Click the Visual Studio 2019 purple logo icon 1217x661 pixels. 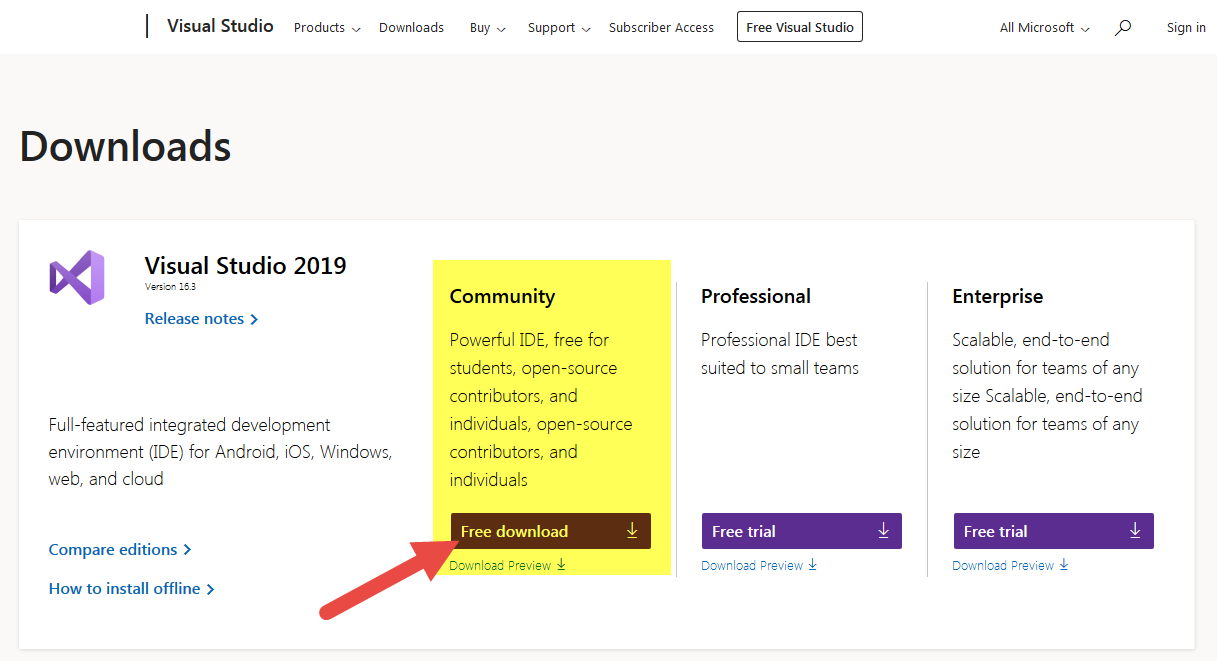click(77, 277)
